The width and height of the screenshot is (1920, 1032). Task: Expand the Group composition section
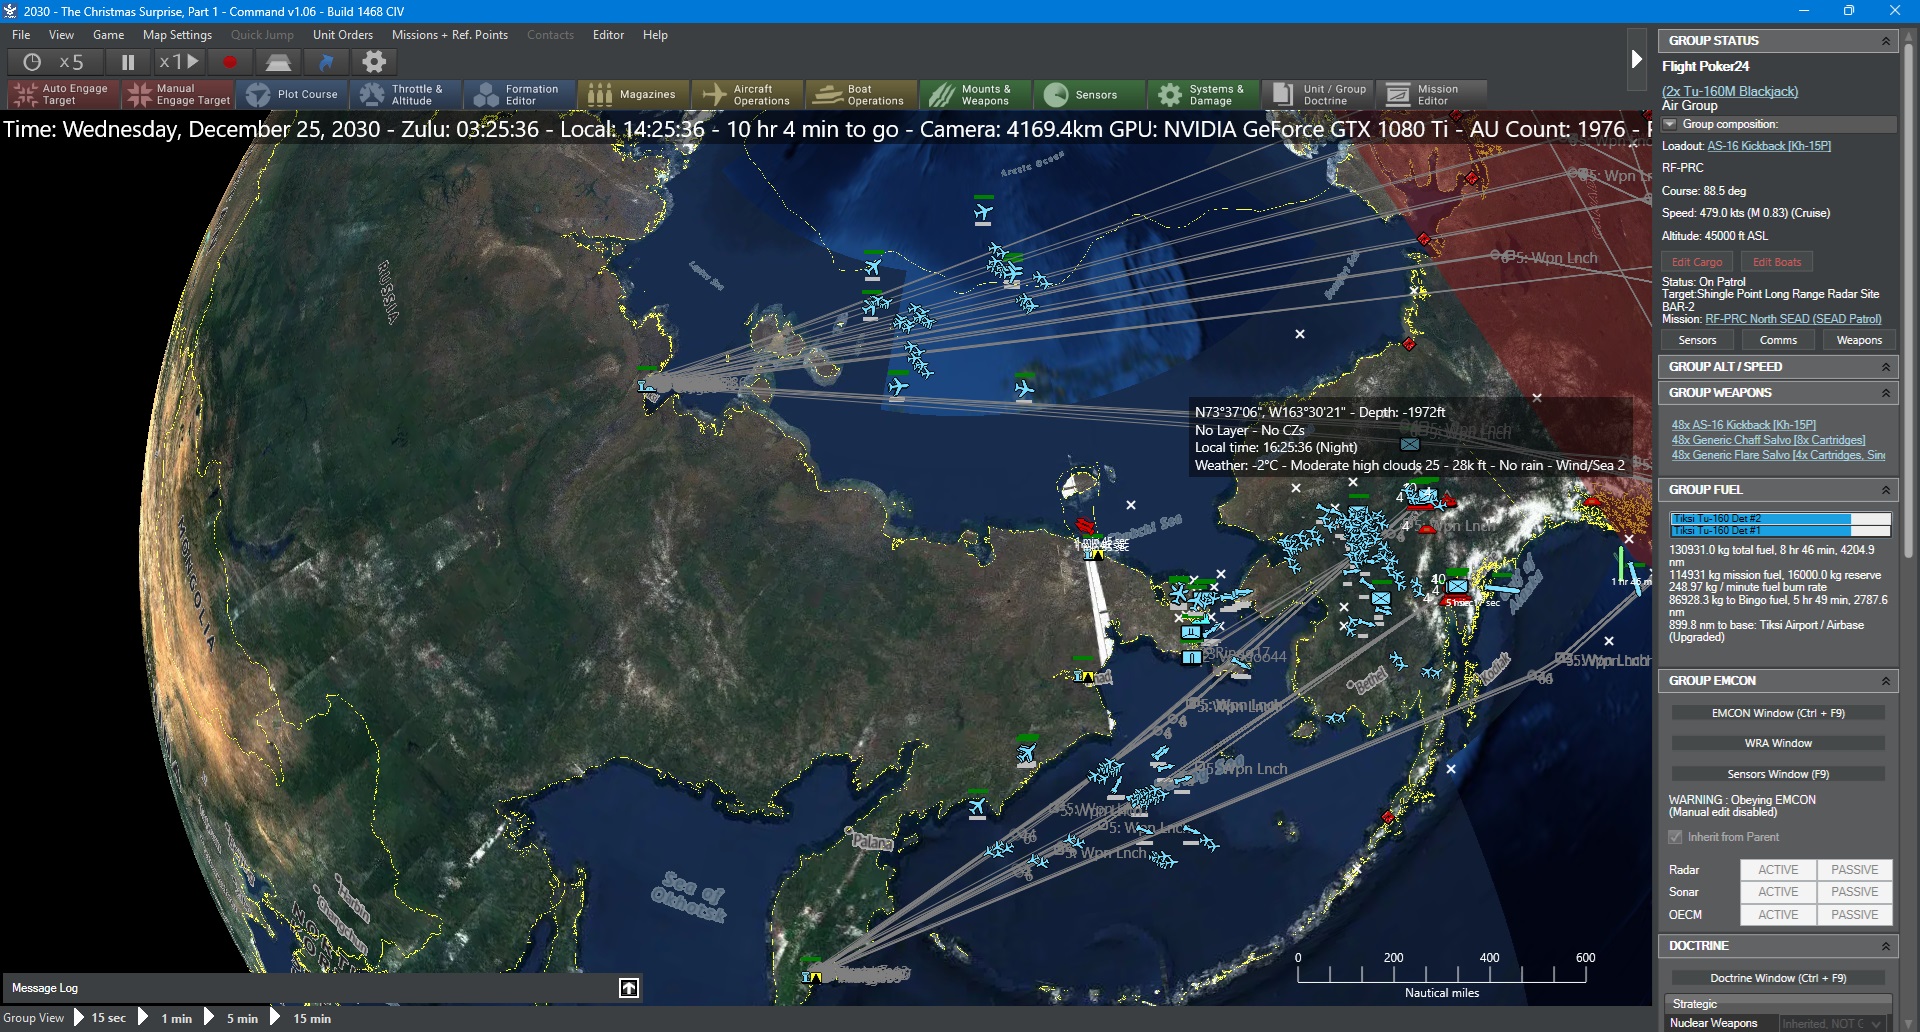[x=1669, y=124]
